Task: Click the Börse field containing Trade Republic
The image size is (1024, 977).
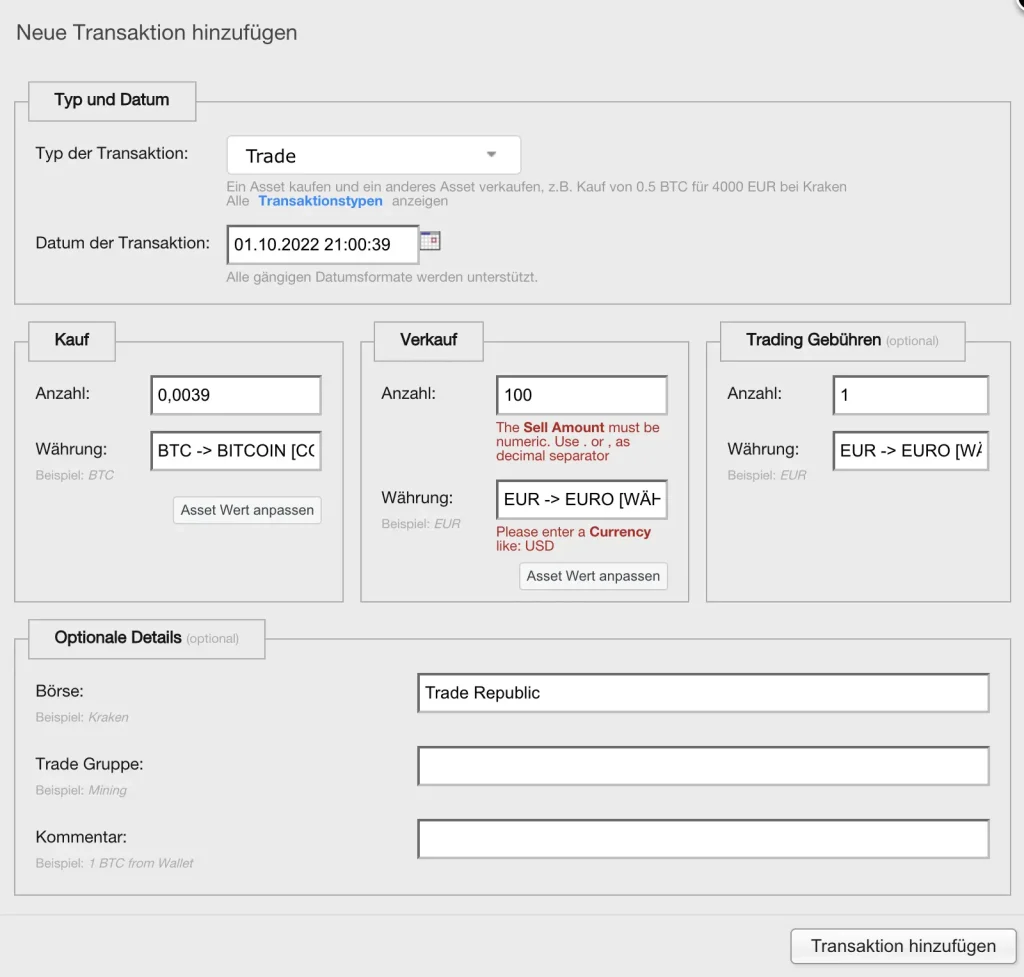Action: [703, 693]
